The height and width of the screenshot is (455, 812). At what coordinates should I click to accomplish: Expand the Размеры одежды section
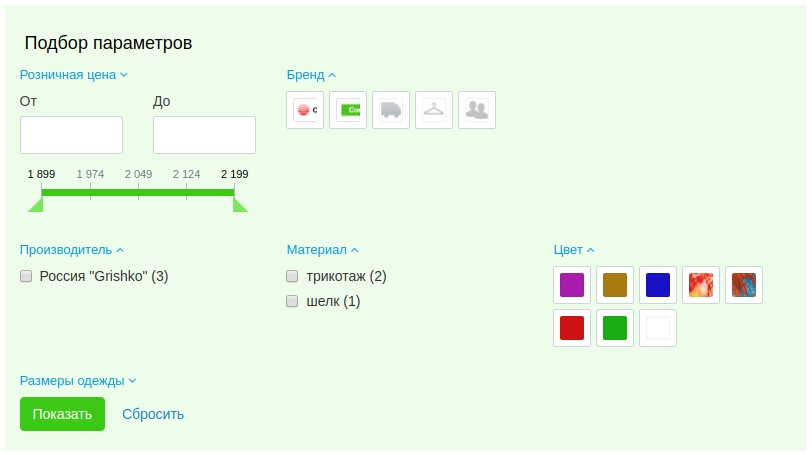(77, 381)
